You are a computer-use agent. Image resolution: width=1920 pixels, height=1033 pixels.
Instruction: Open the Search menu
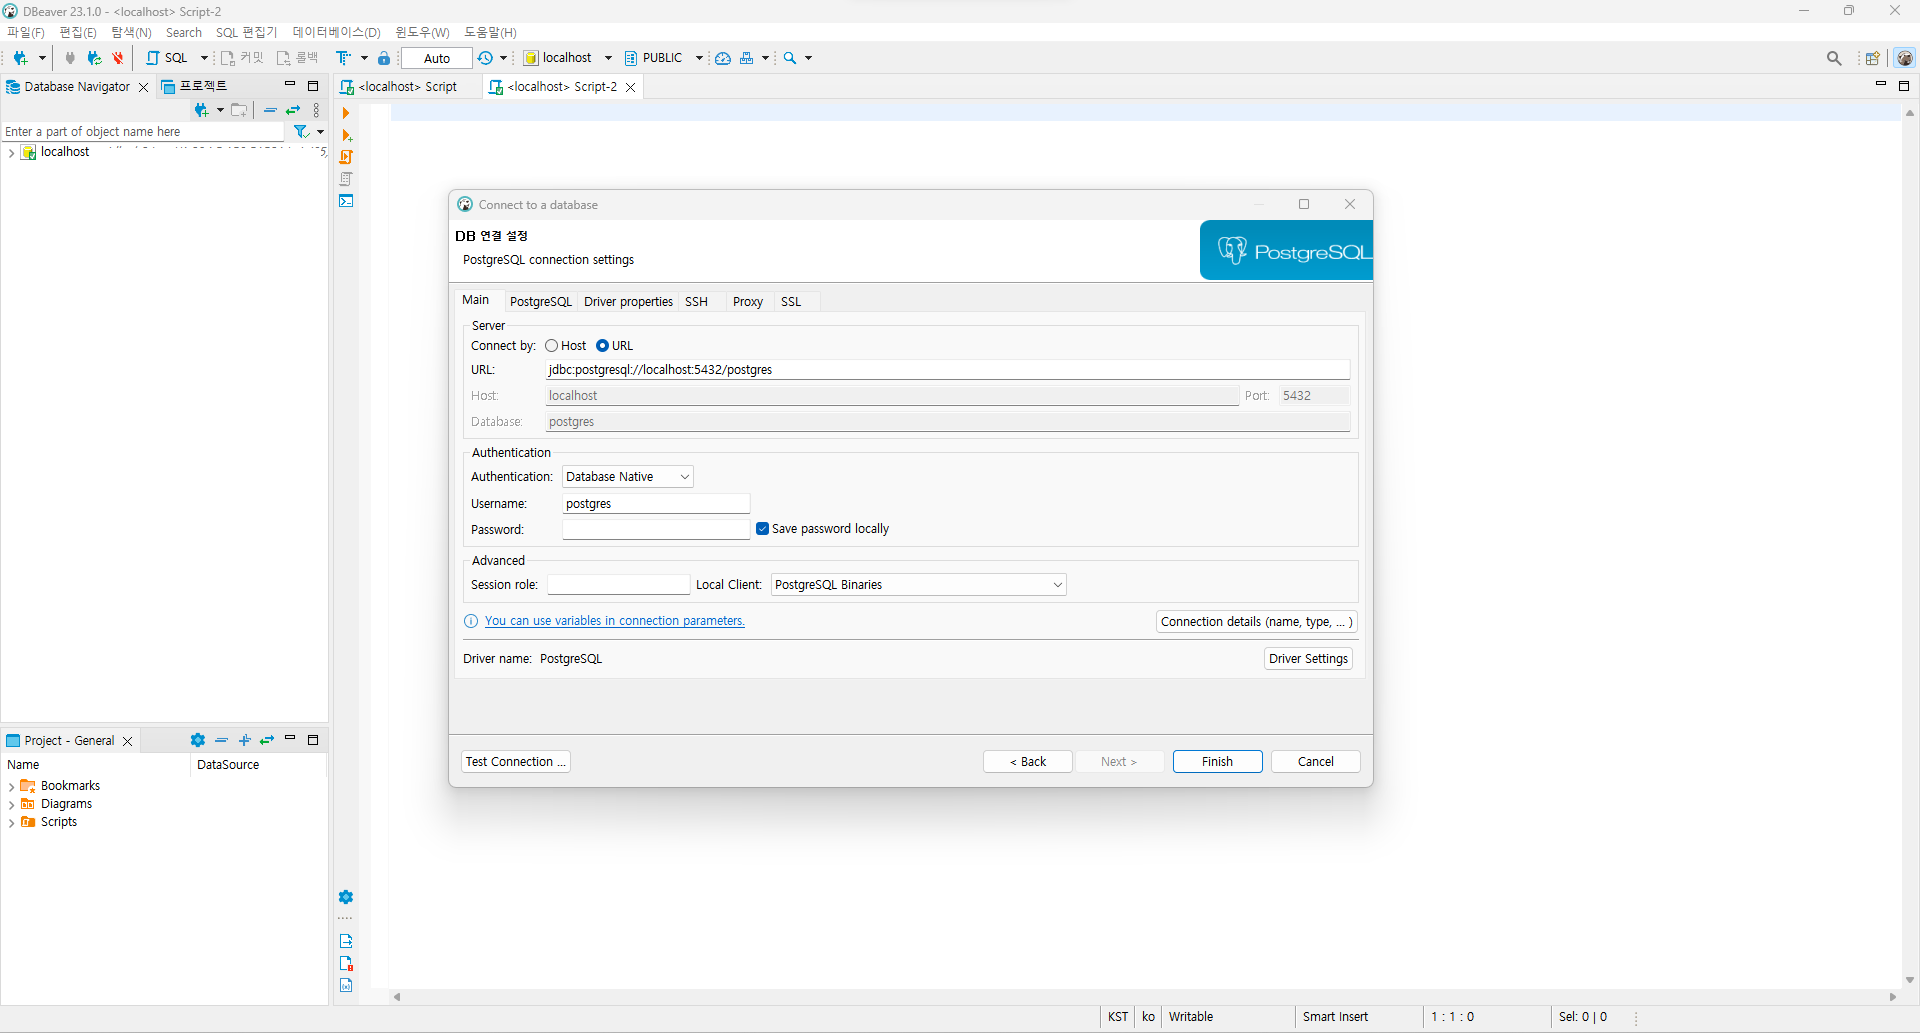[184, 32]
